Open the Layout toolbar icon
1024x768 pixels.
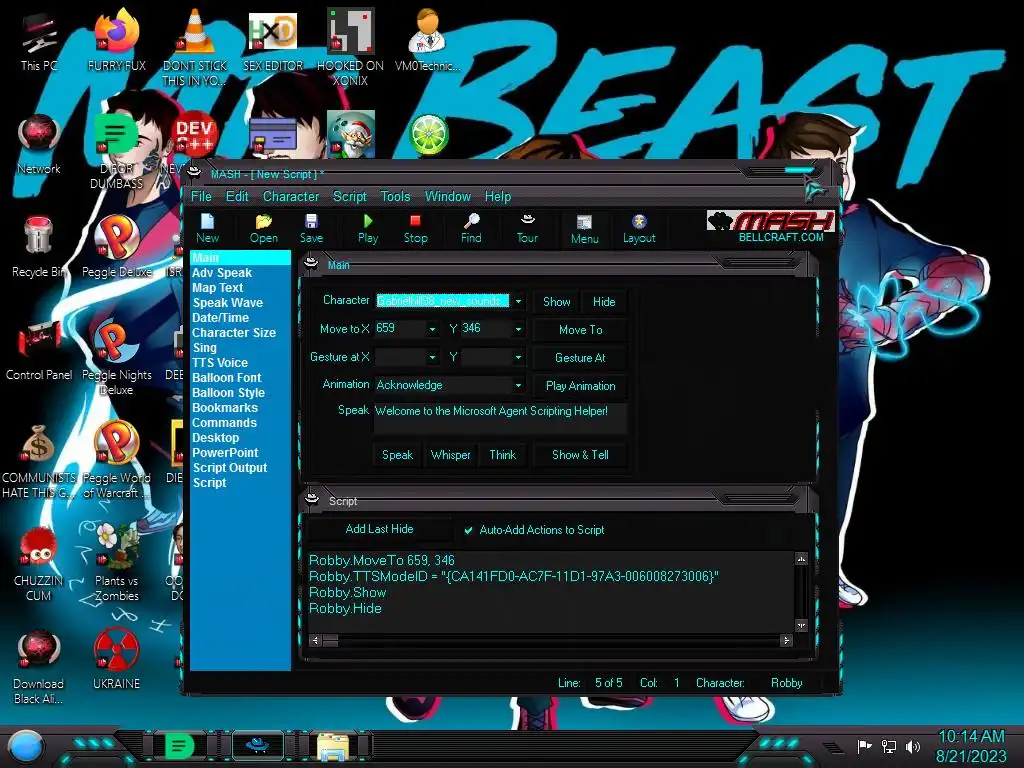639,229
